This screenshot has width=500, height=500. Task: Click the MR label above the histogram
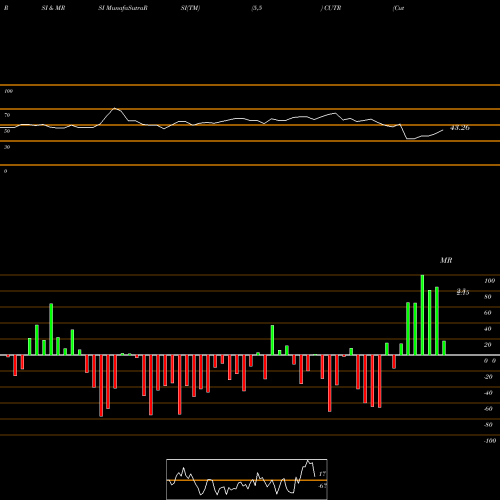[x=446, y=260]
